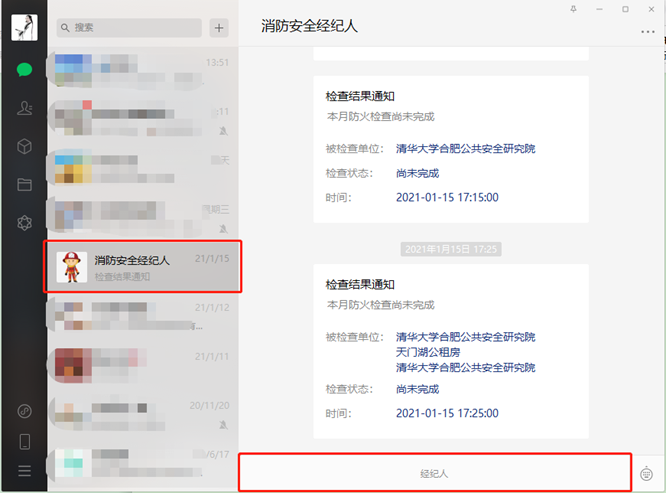Open the 17:25 检查结果通知 message card

[451, 352]
